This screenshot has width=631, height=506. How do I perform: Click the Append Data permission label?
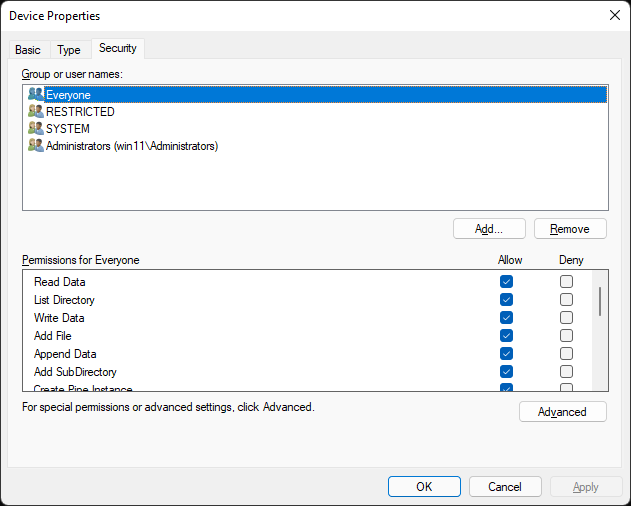pos(65,354)
